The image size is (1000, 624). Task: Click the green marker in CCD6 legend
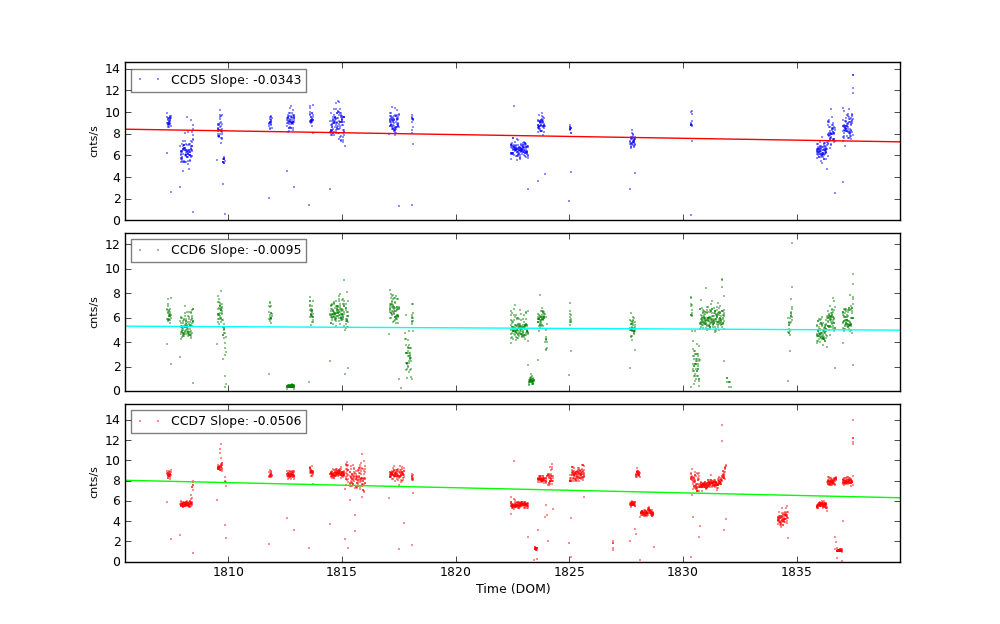coord(140,250)
